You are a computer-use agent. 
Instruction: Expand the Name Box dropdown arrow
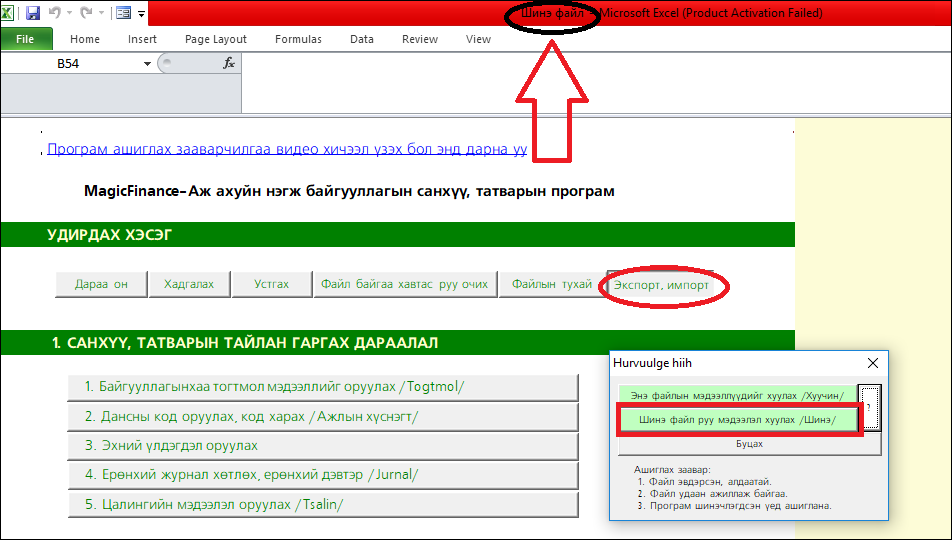(x=148, y=63)
